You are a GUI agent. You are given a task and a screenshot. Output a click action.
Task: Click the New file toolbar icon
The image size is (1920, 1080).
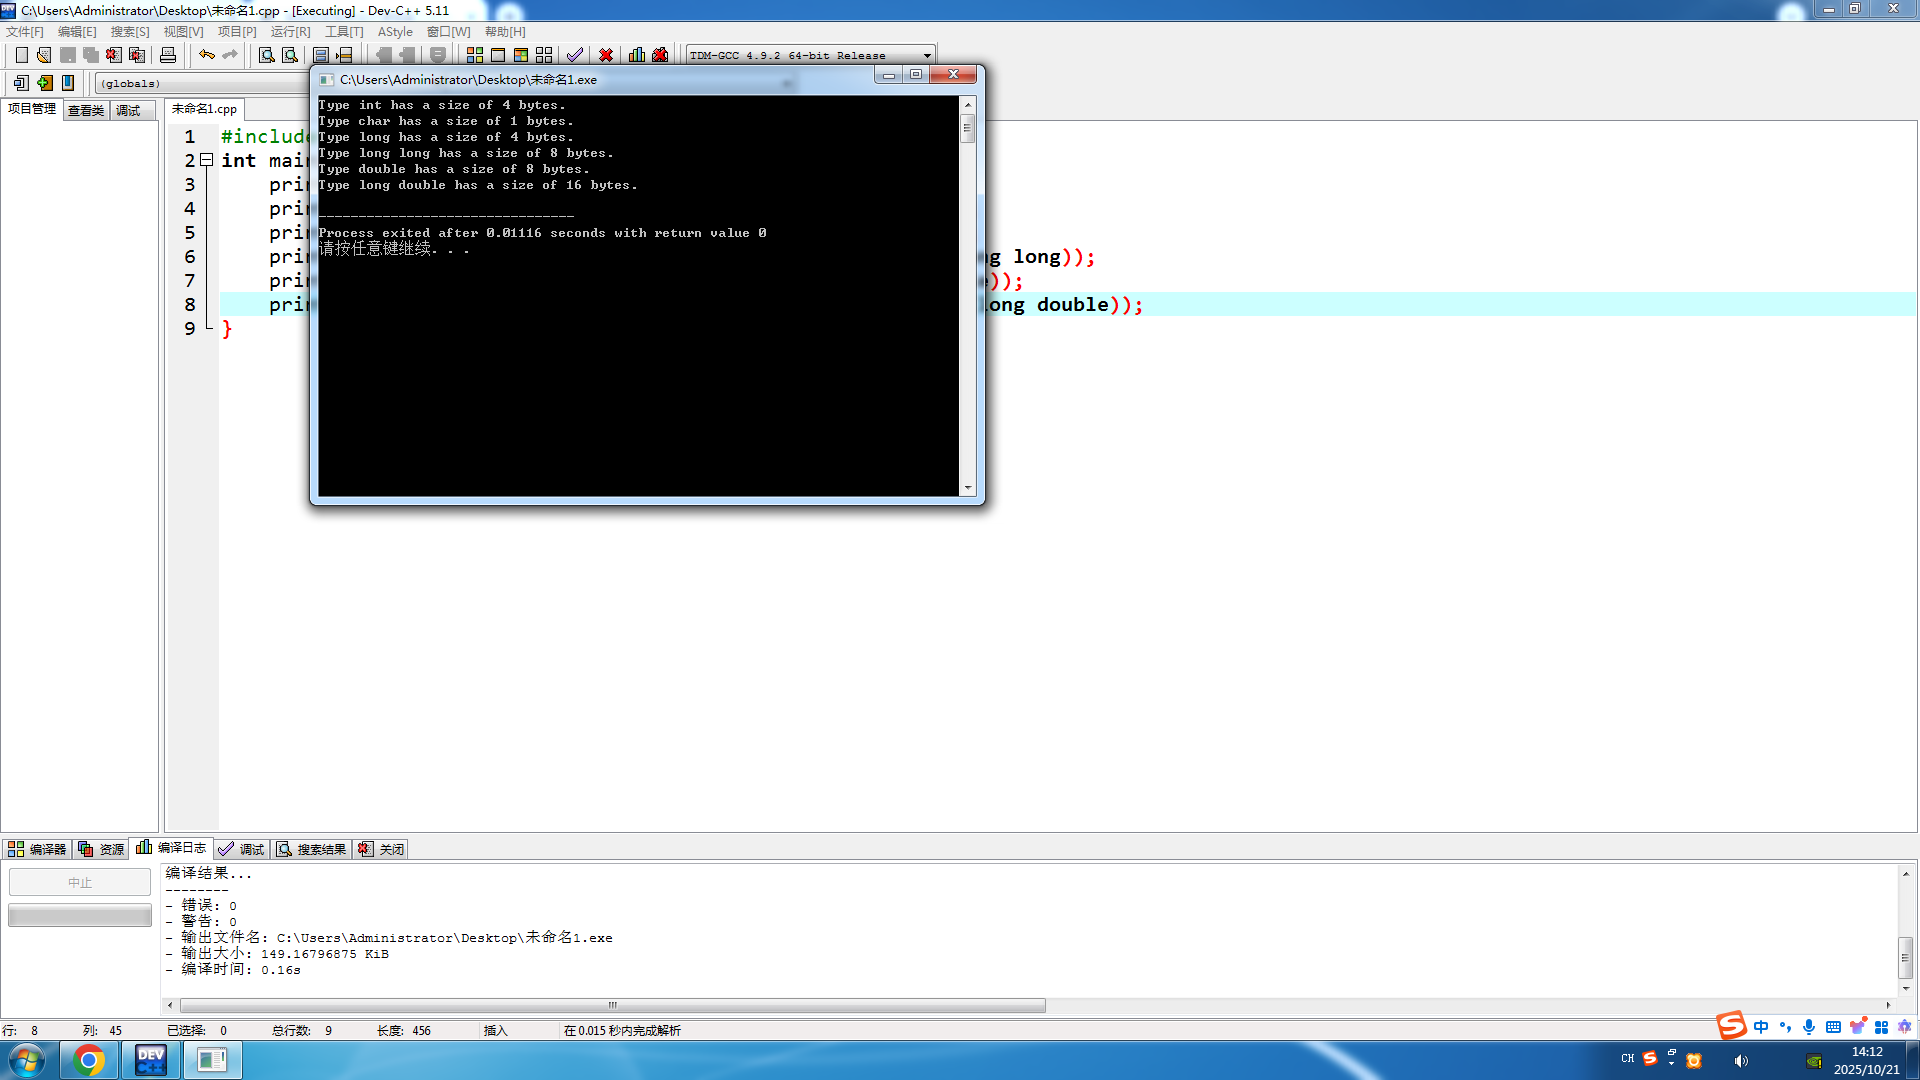(21, 55)
